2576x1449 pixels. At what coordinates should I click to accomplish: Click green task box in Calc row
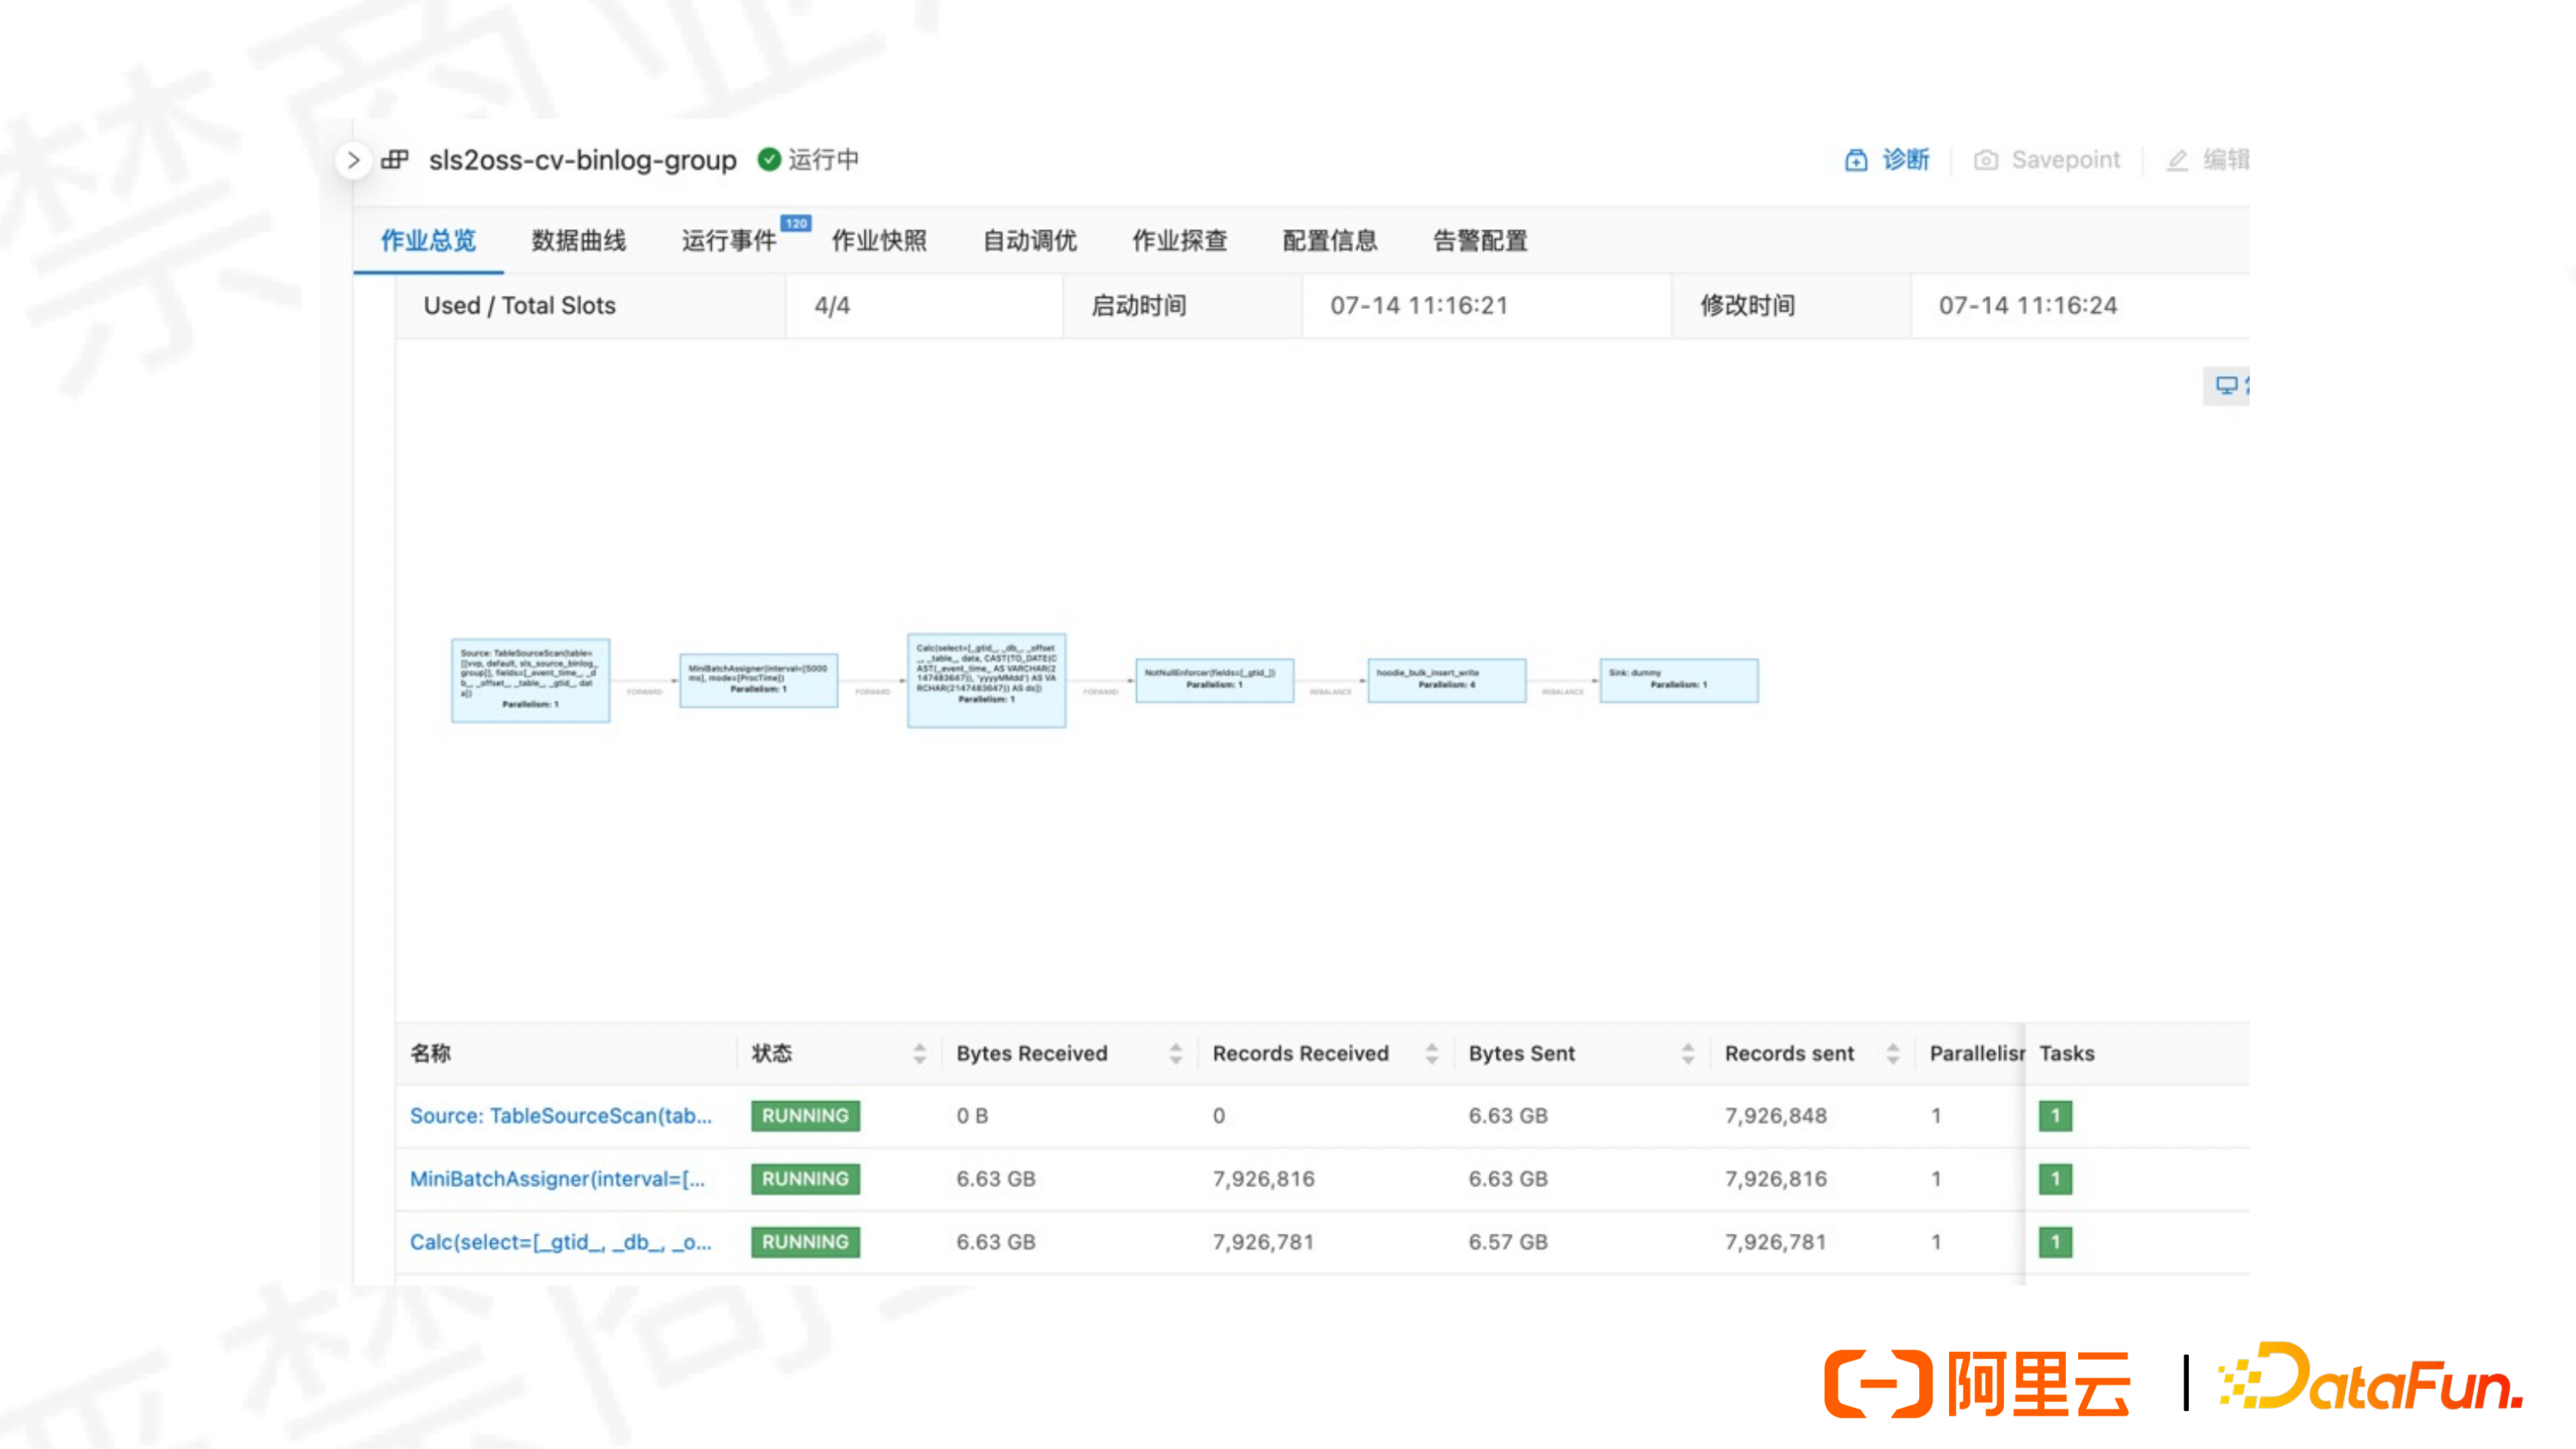click(x=2055, y=1242)
